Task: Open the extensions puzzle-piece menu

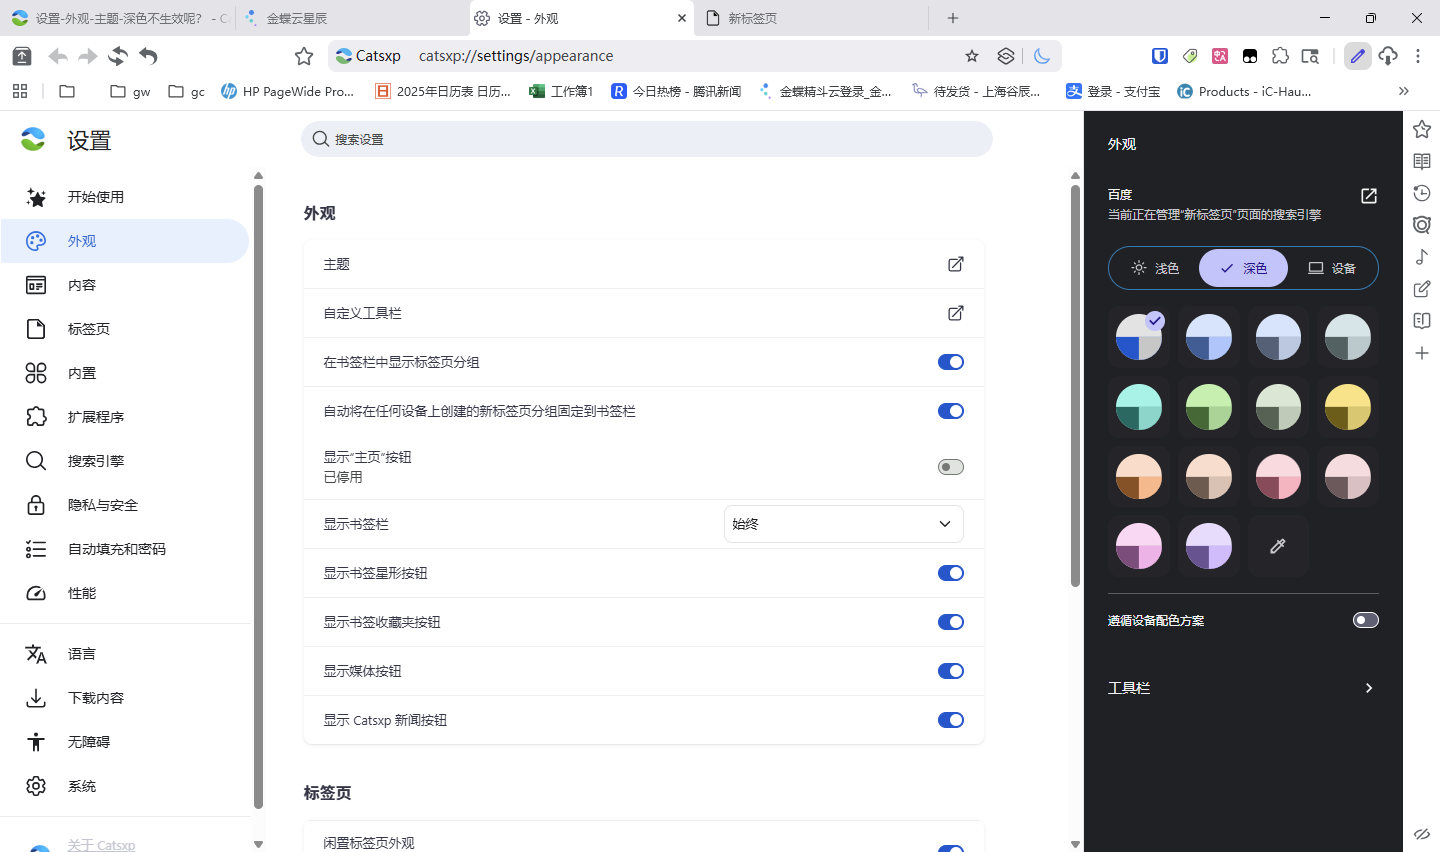Action: [1280, 56]
